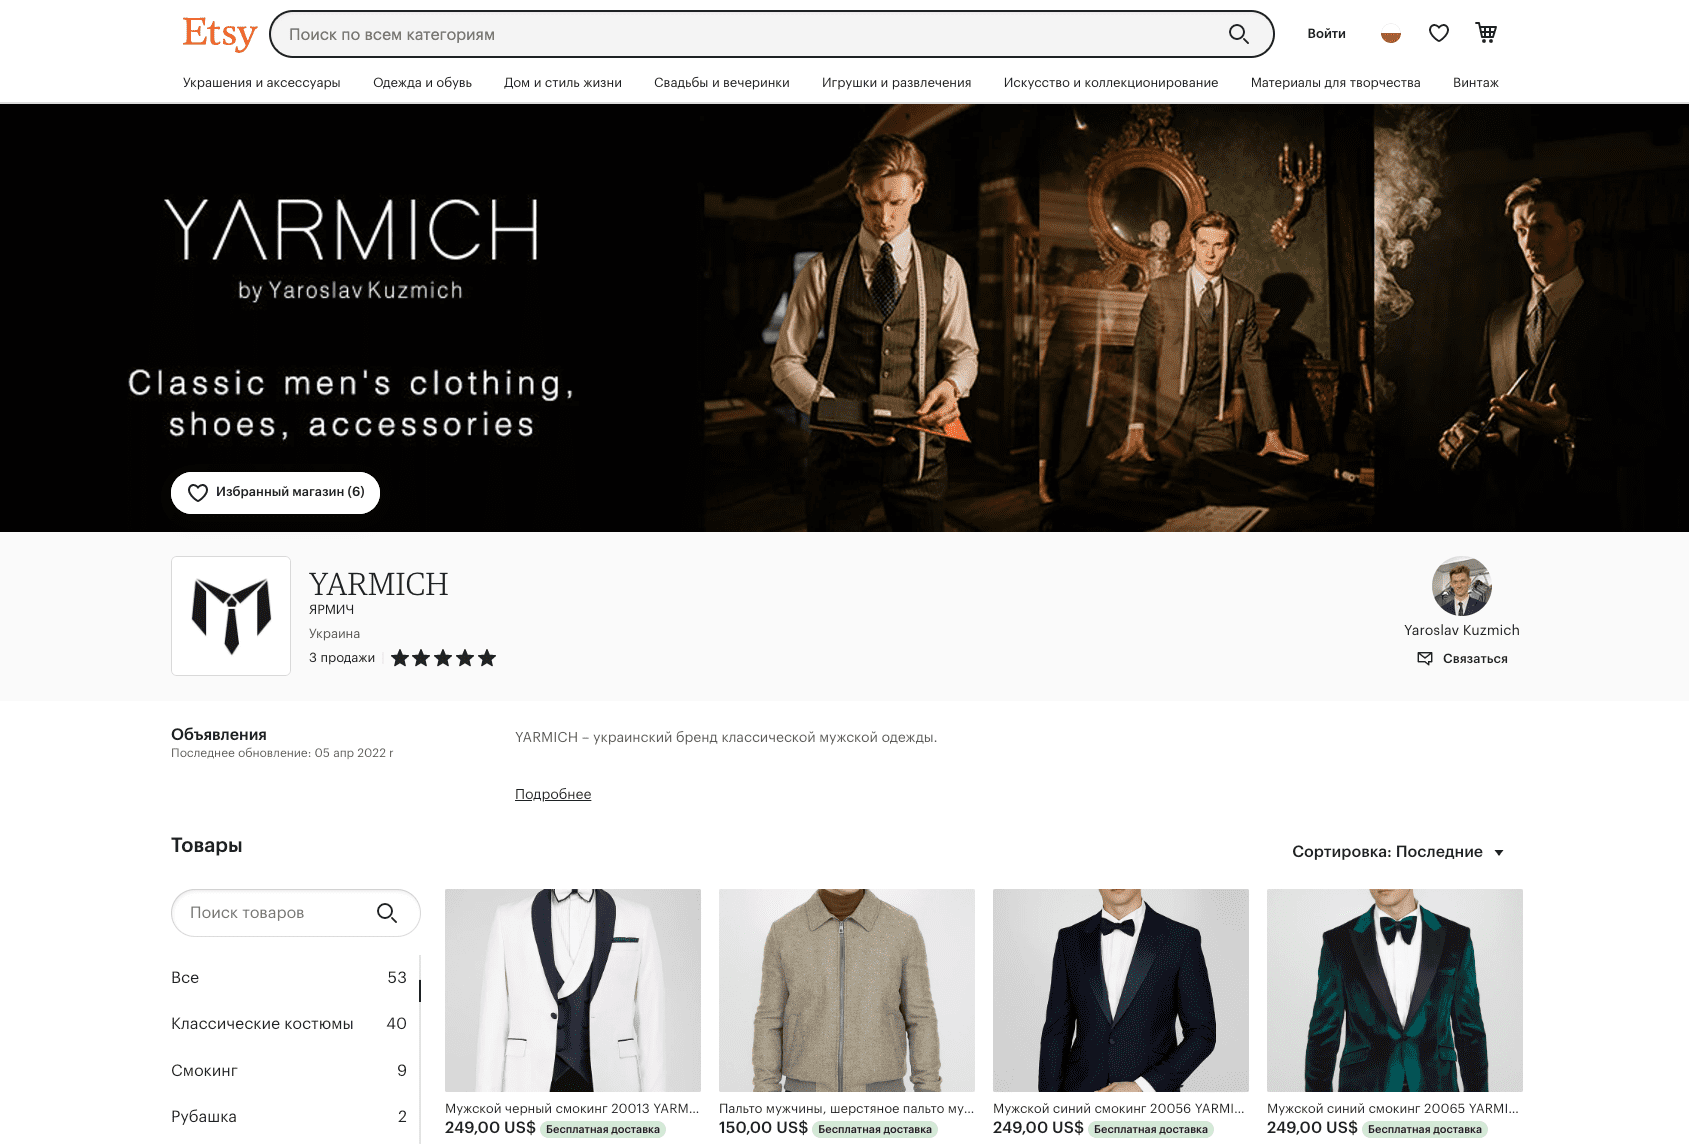Screen dimensions: 1689x1144
Task: Open favorites heart icon in header
Action: coord(1439,33)
